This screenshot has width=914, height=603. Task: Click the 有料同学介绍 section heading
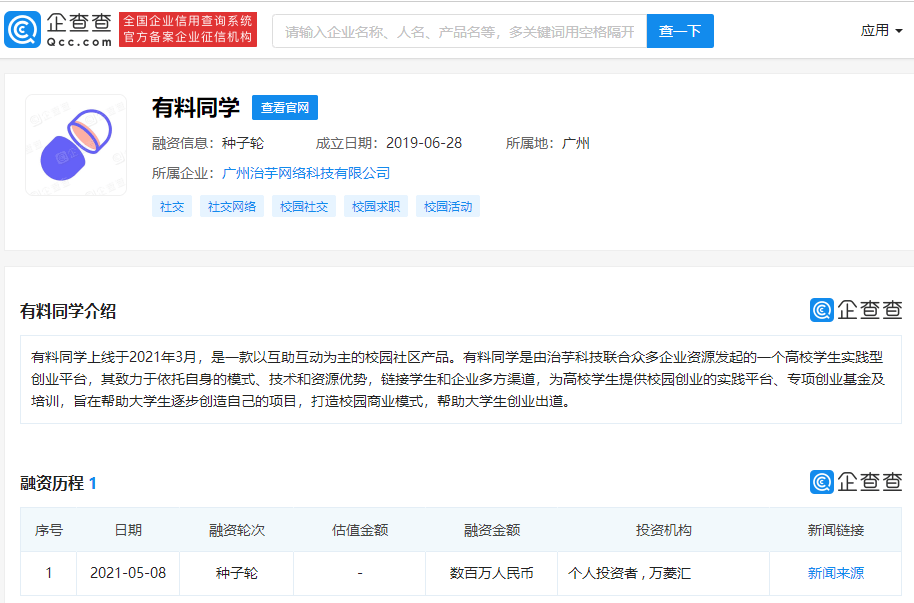(x=68, y=311)
